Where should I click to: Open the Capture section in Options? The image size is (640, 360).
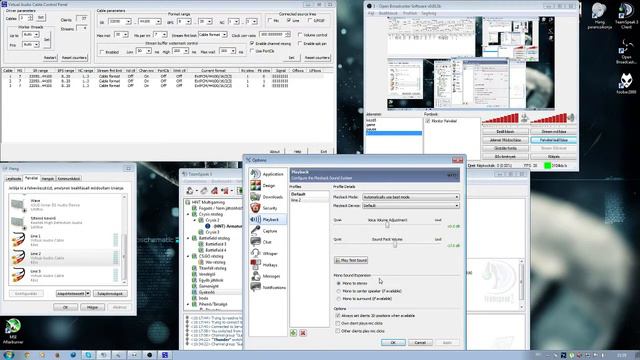[x=267, y=231]
